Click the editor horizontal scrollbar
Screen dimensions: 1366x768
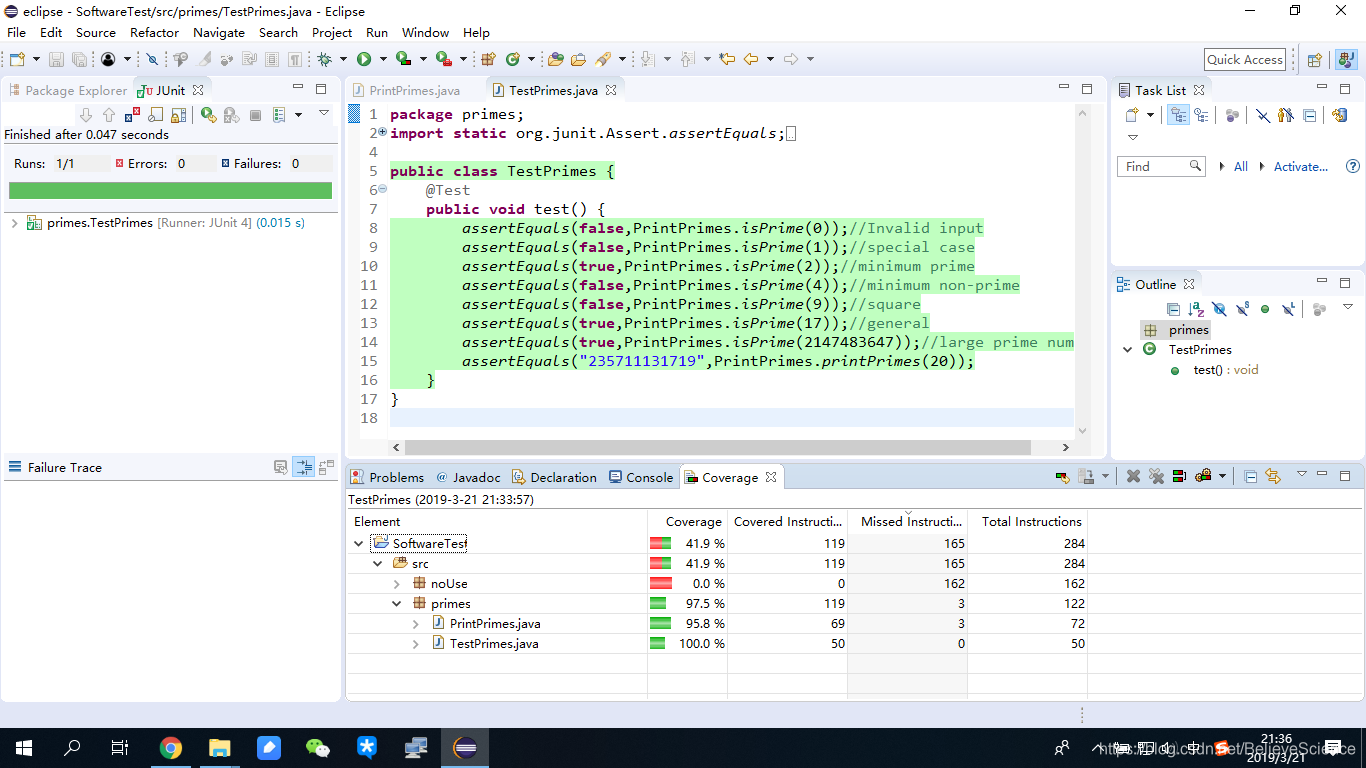pos(717,447)
